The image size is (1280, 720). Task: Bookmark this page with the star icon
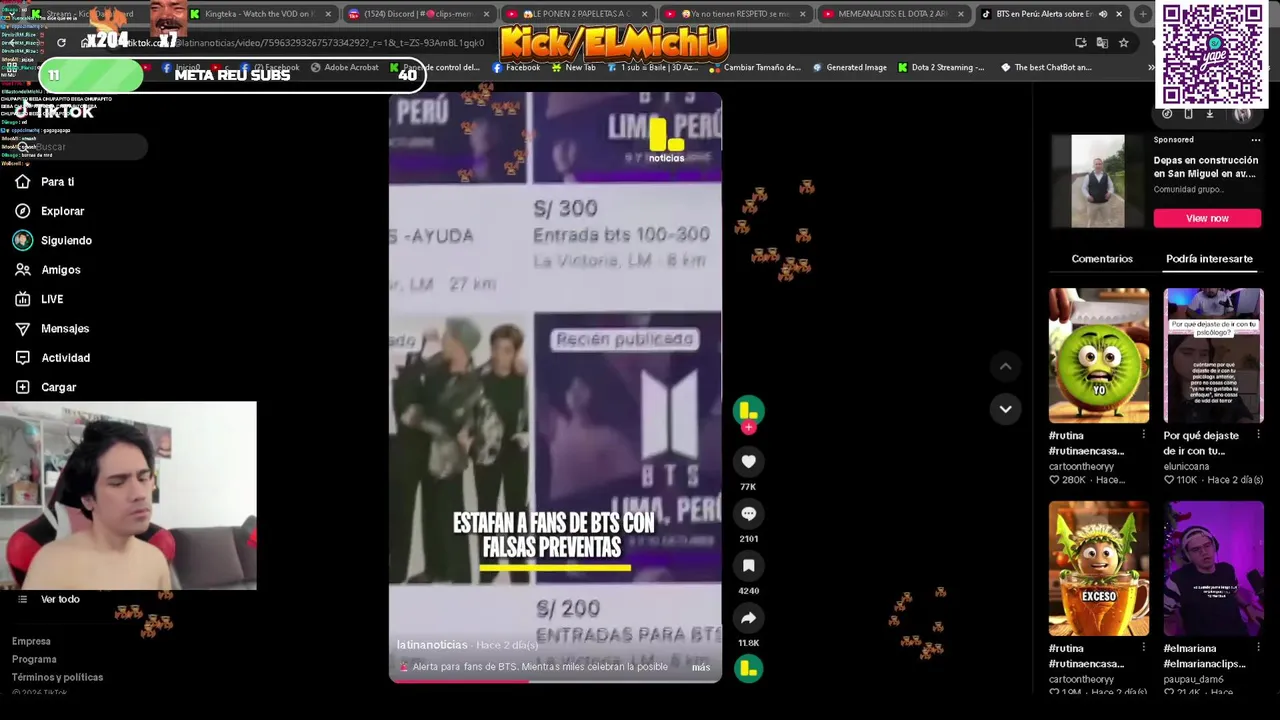(1124, 43)
